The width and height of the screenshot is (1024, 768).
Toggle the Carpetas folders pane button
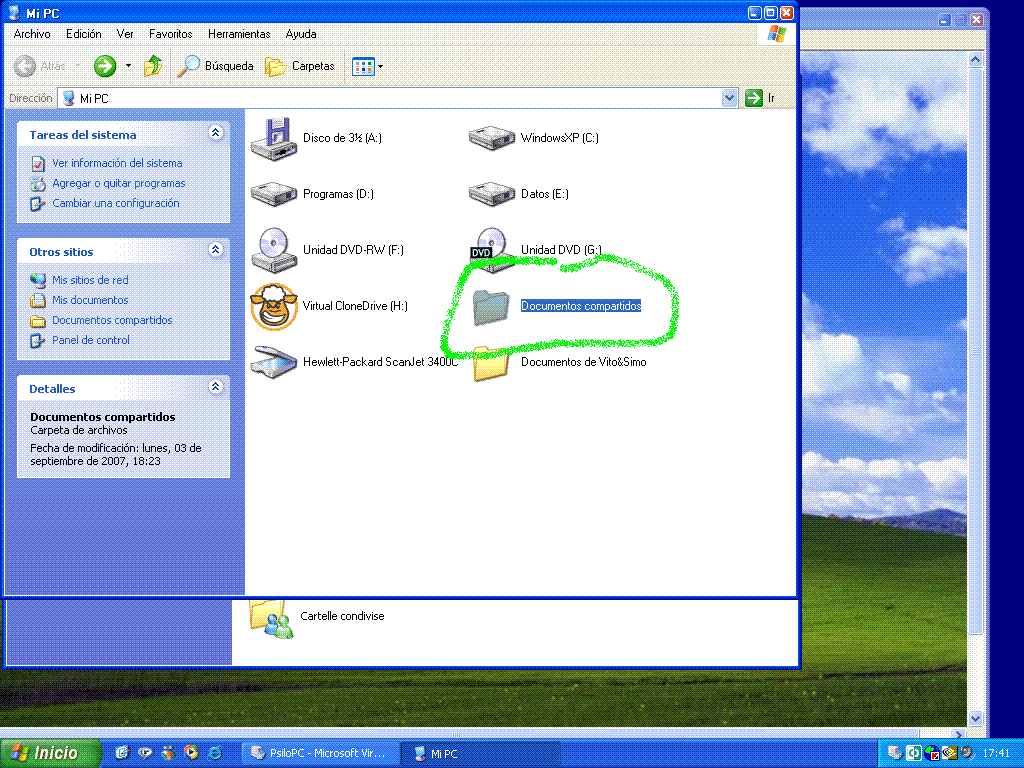point(301,66)
